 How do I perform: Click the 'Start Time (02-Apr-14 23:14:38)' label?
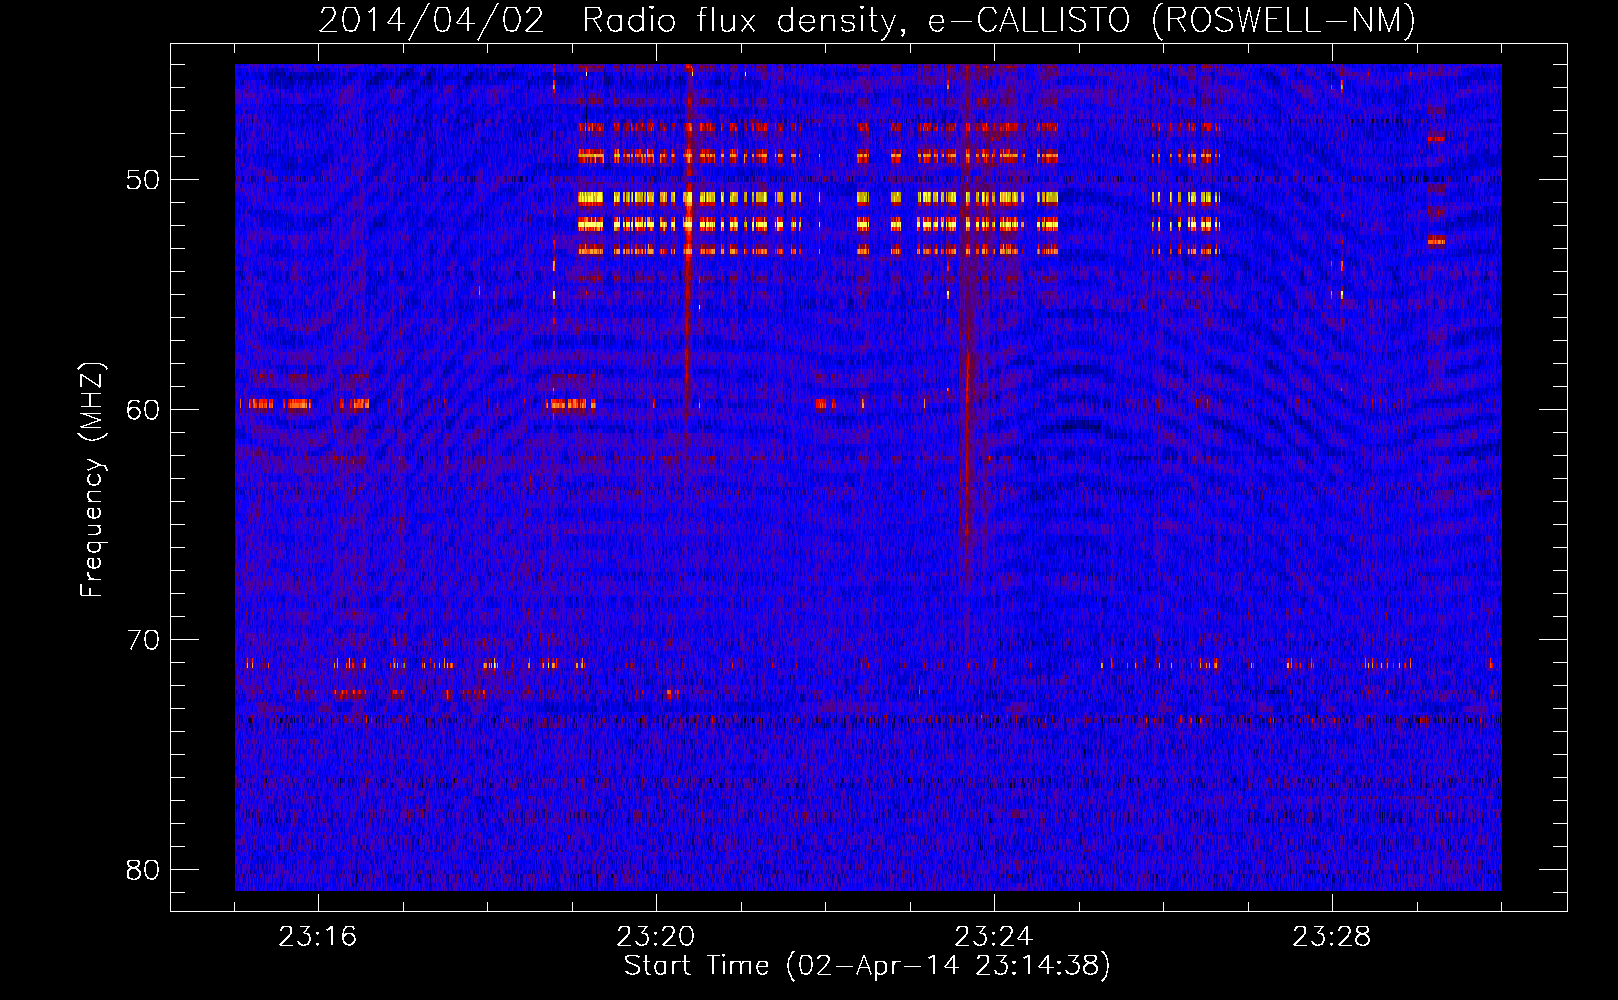867,966
